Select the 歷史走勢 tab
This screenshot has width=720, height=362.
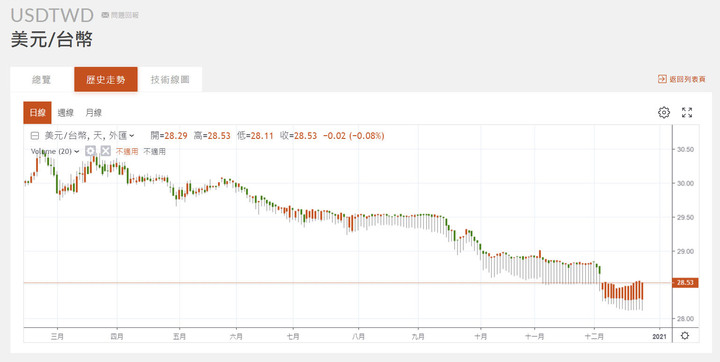(106, 79)
